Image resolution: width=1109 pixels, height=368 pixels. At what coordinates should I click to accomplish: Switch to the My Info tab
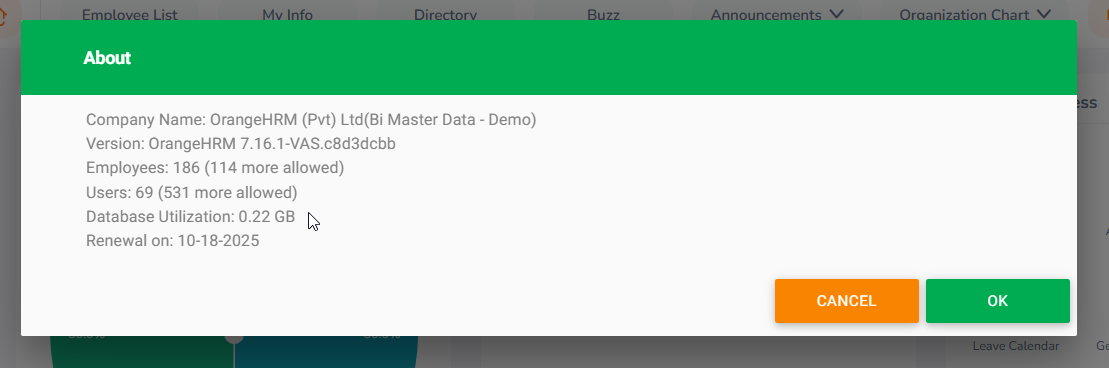click(x=287, y=15)
